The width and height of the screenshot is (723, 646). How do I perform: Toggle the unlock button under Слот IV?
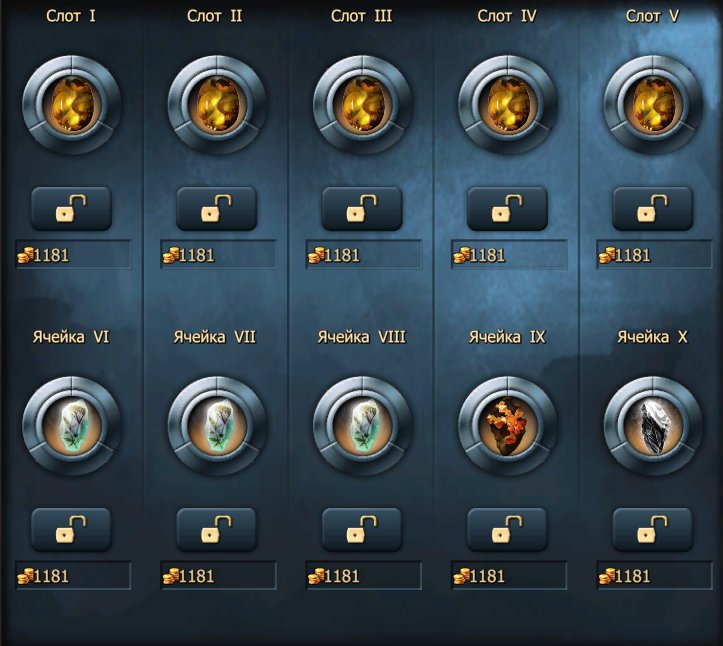pos(507,209)
